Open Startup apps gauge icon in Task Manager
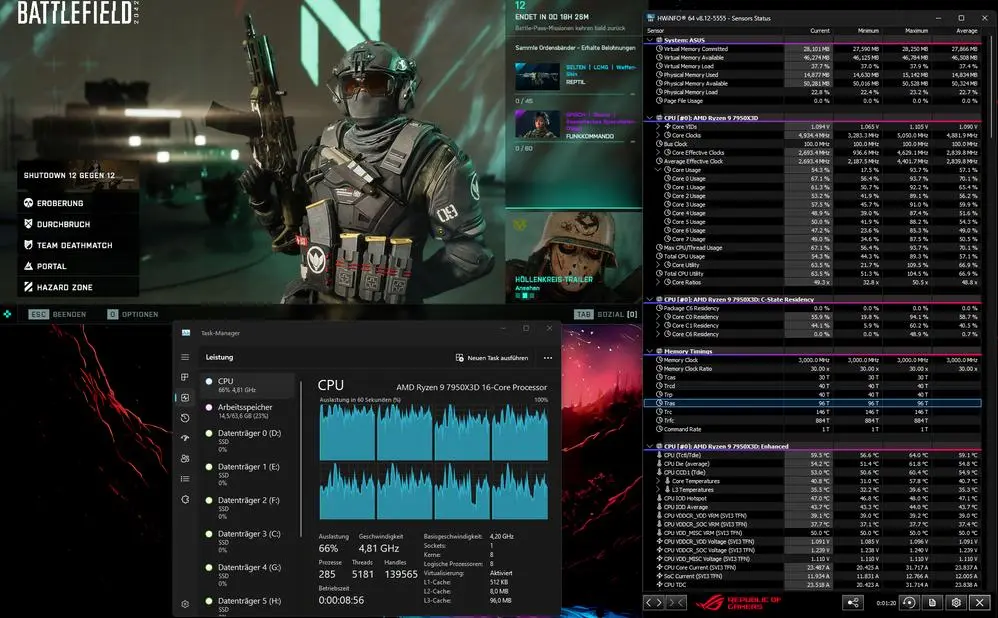Viewport: 998px width, 618px height. 185,438
